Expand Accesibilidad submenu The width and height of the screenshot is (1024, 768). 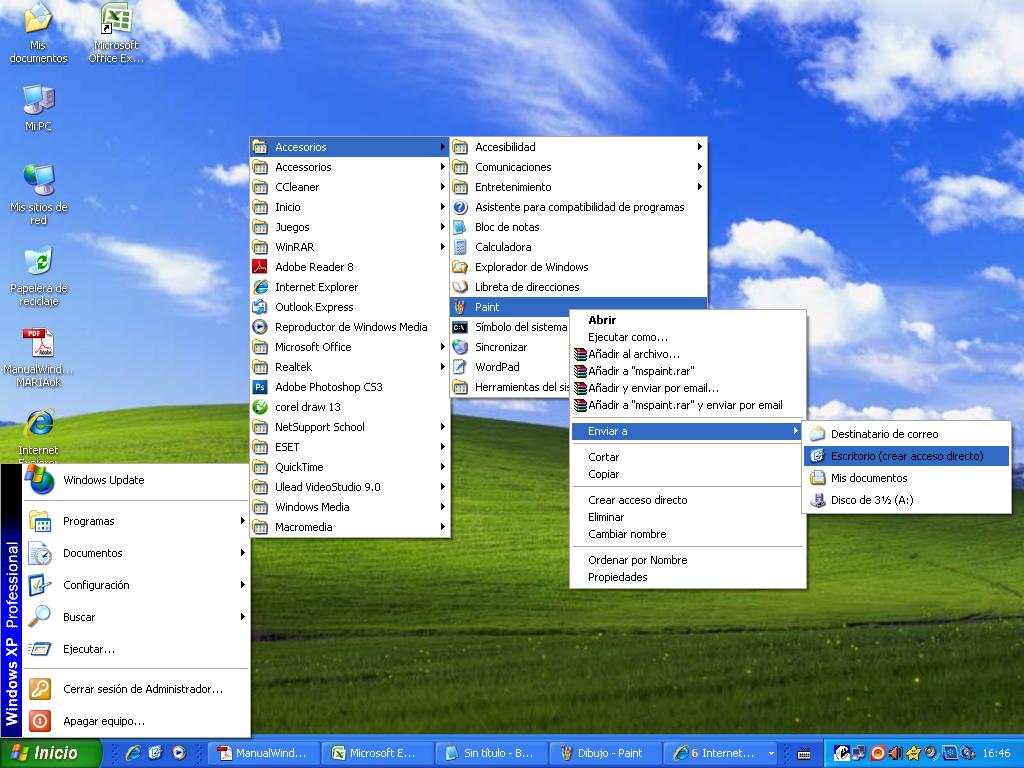click(699, 147)
